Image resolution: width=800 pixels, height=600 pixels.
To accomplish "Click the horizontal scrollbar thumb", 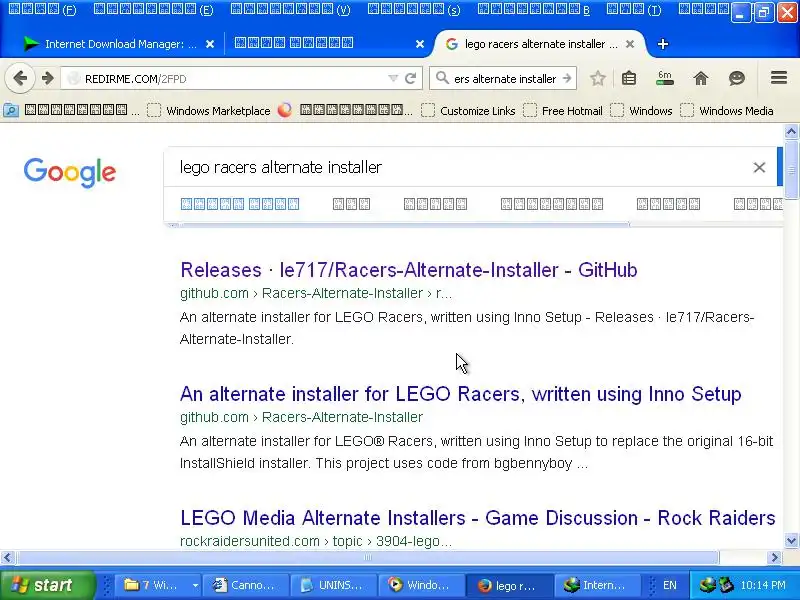I will click(x=367, y=558).
